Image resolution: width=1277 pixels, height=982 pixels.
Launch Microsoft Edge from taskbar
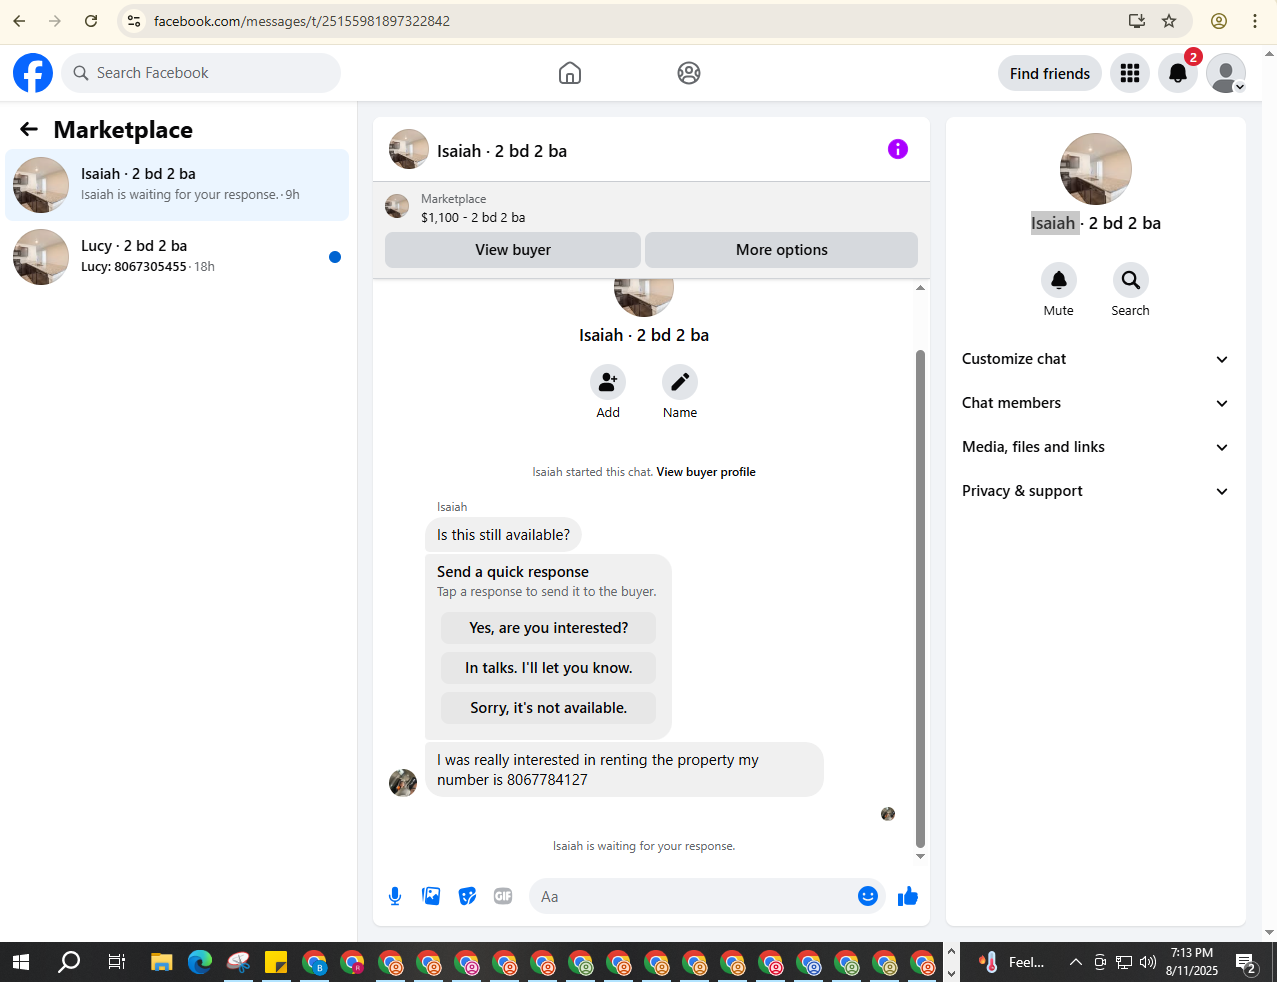[x=200, y=962]
